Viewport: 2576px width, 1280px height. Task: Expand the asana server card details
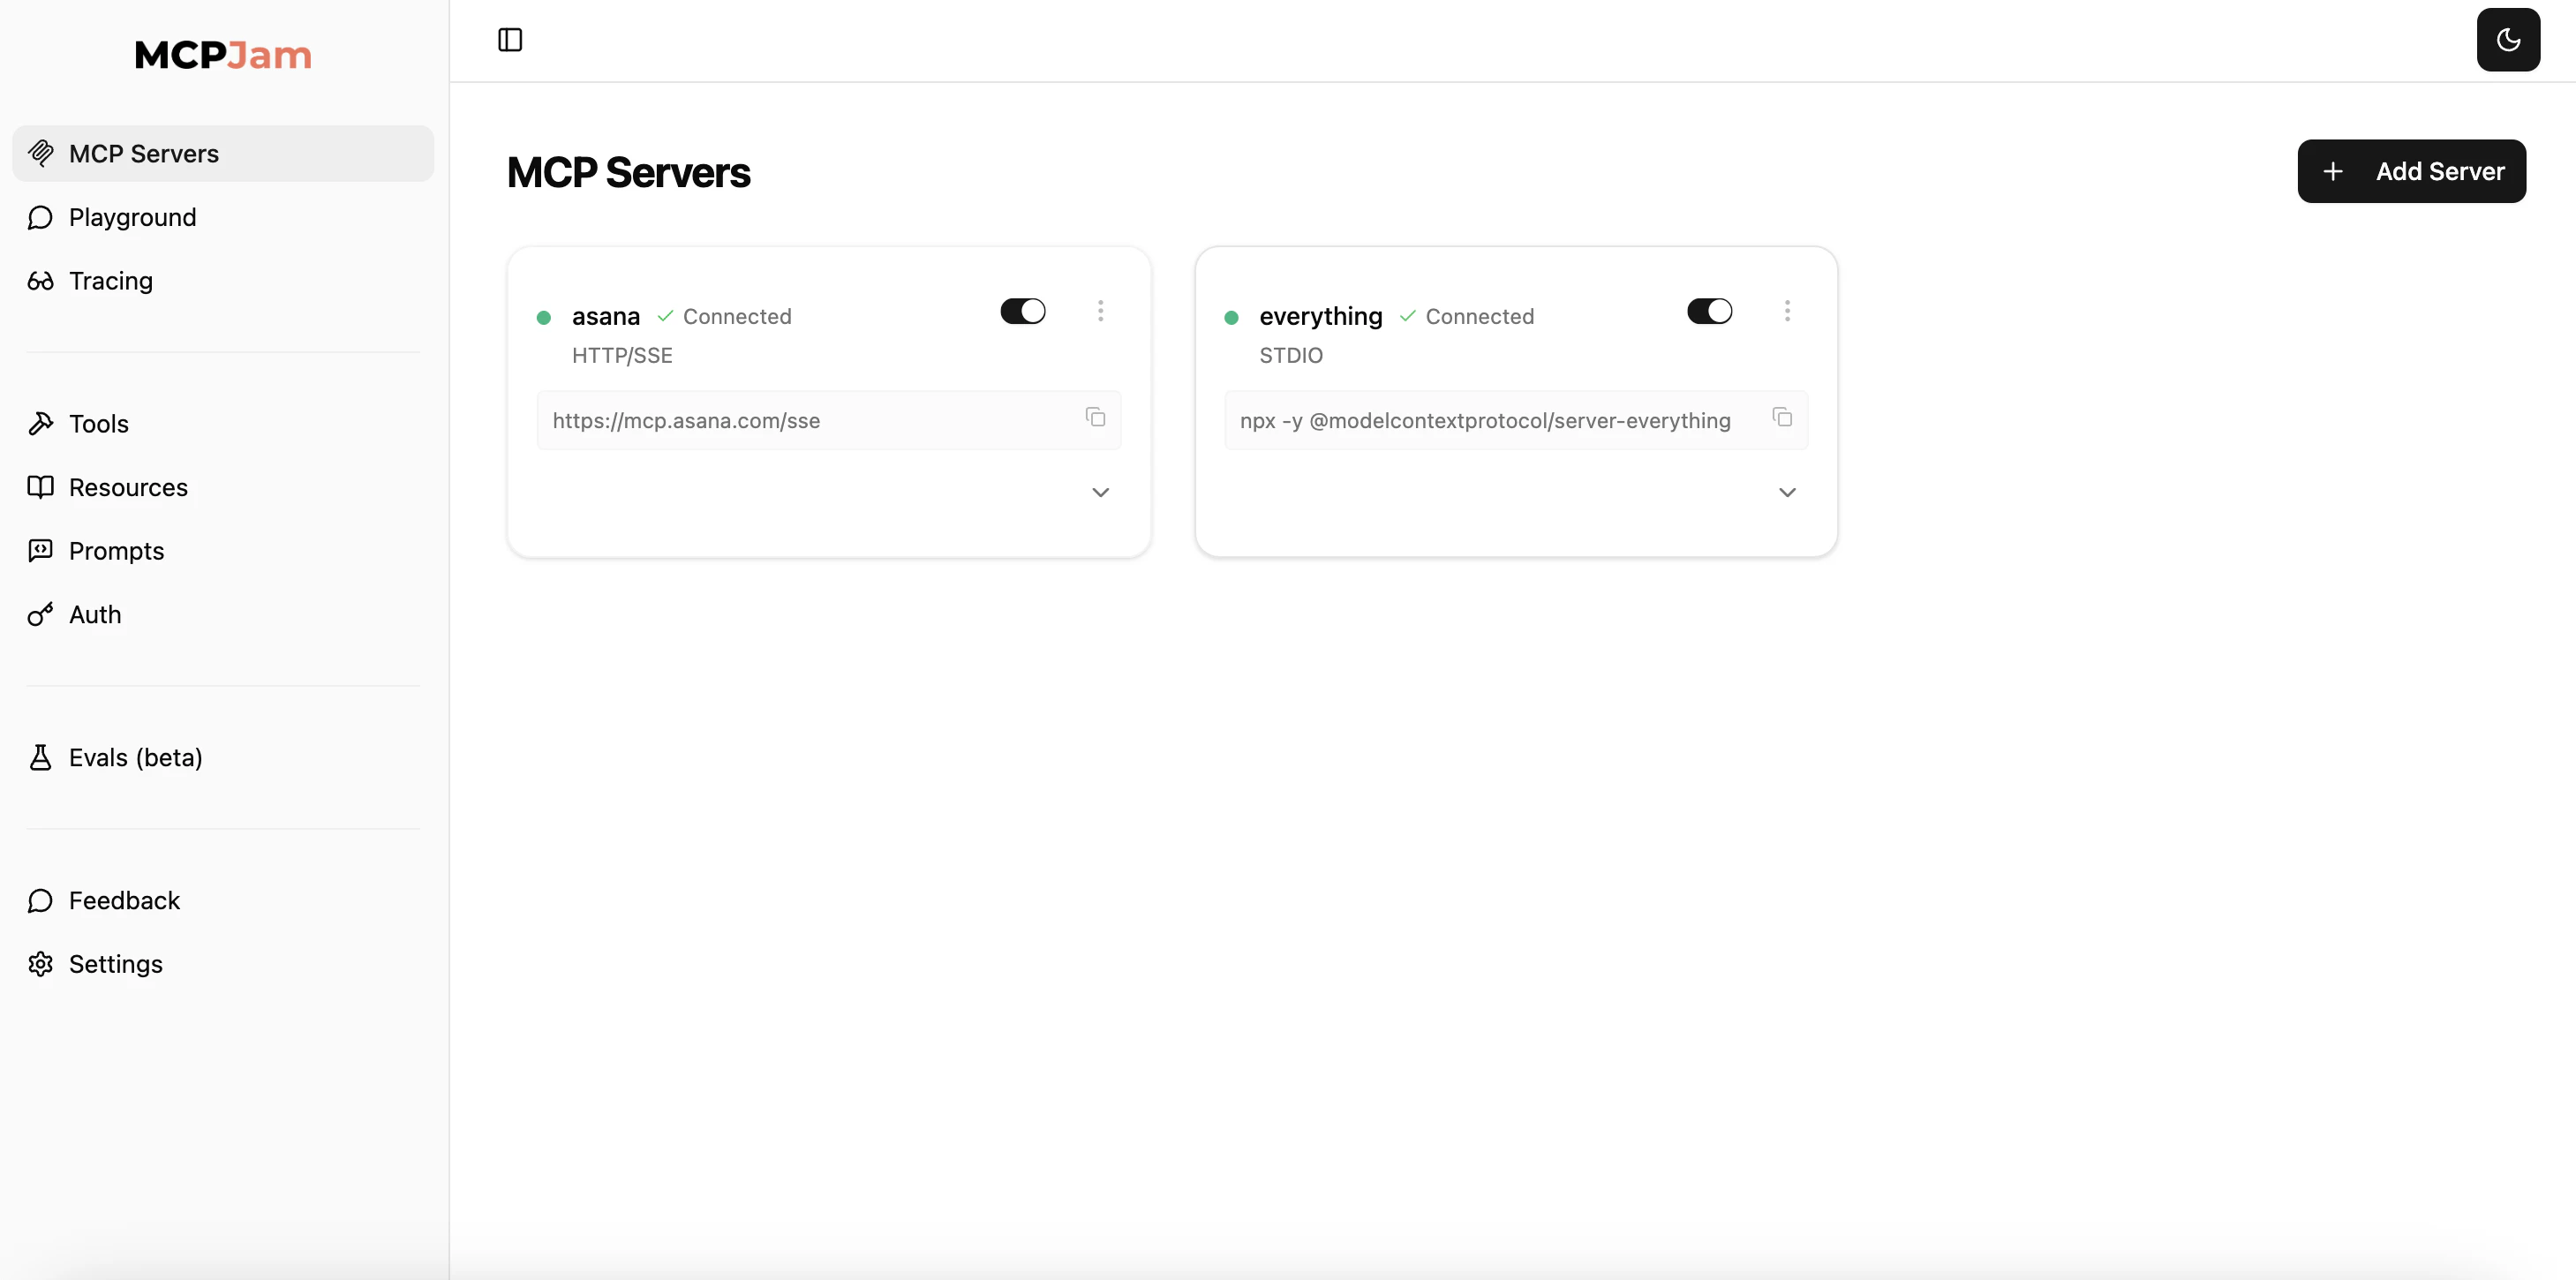1100,492
